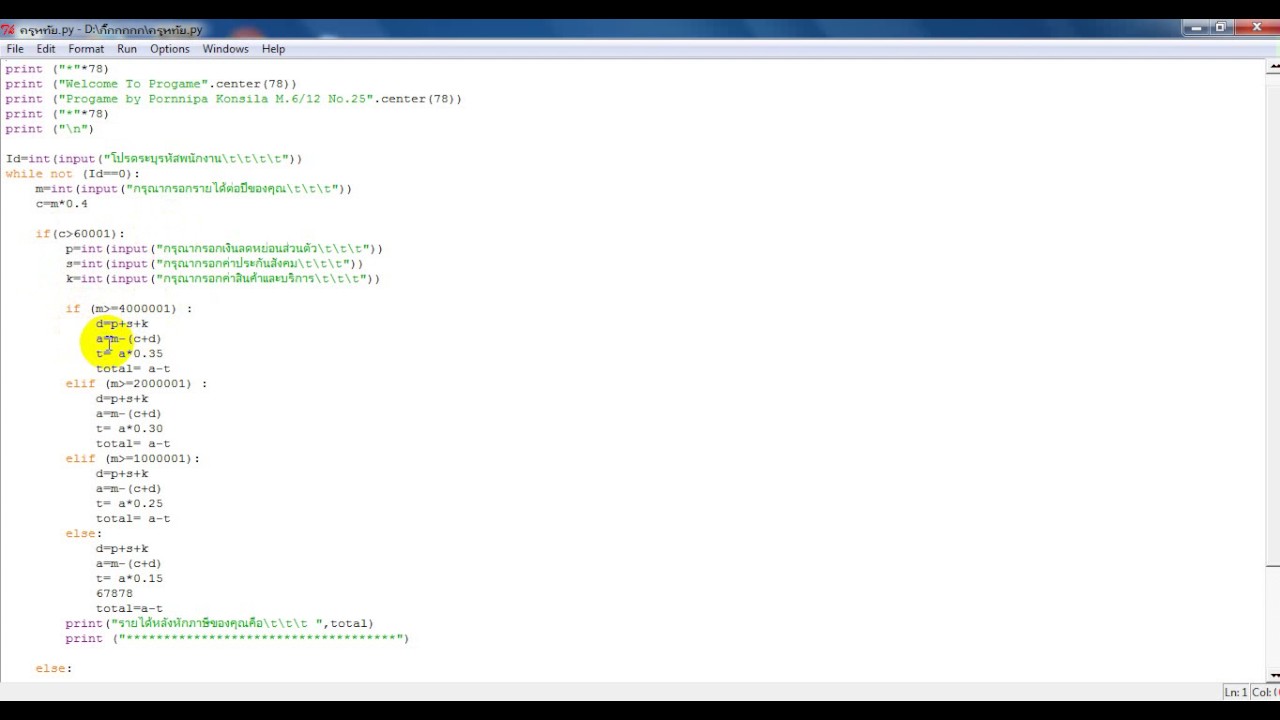Click the print ("\n") line
The image size is (1280, 720).
pyautogui.click(x=49, y=129)
